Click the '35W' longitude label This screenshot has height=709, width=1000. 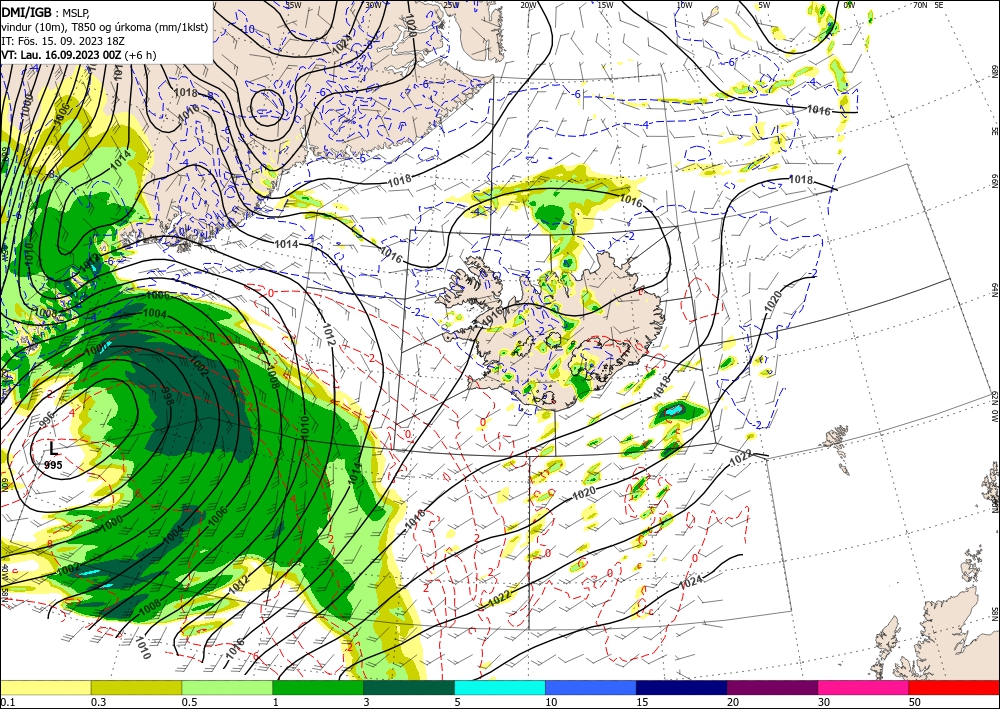click(293, 5)
